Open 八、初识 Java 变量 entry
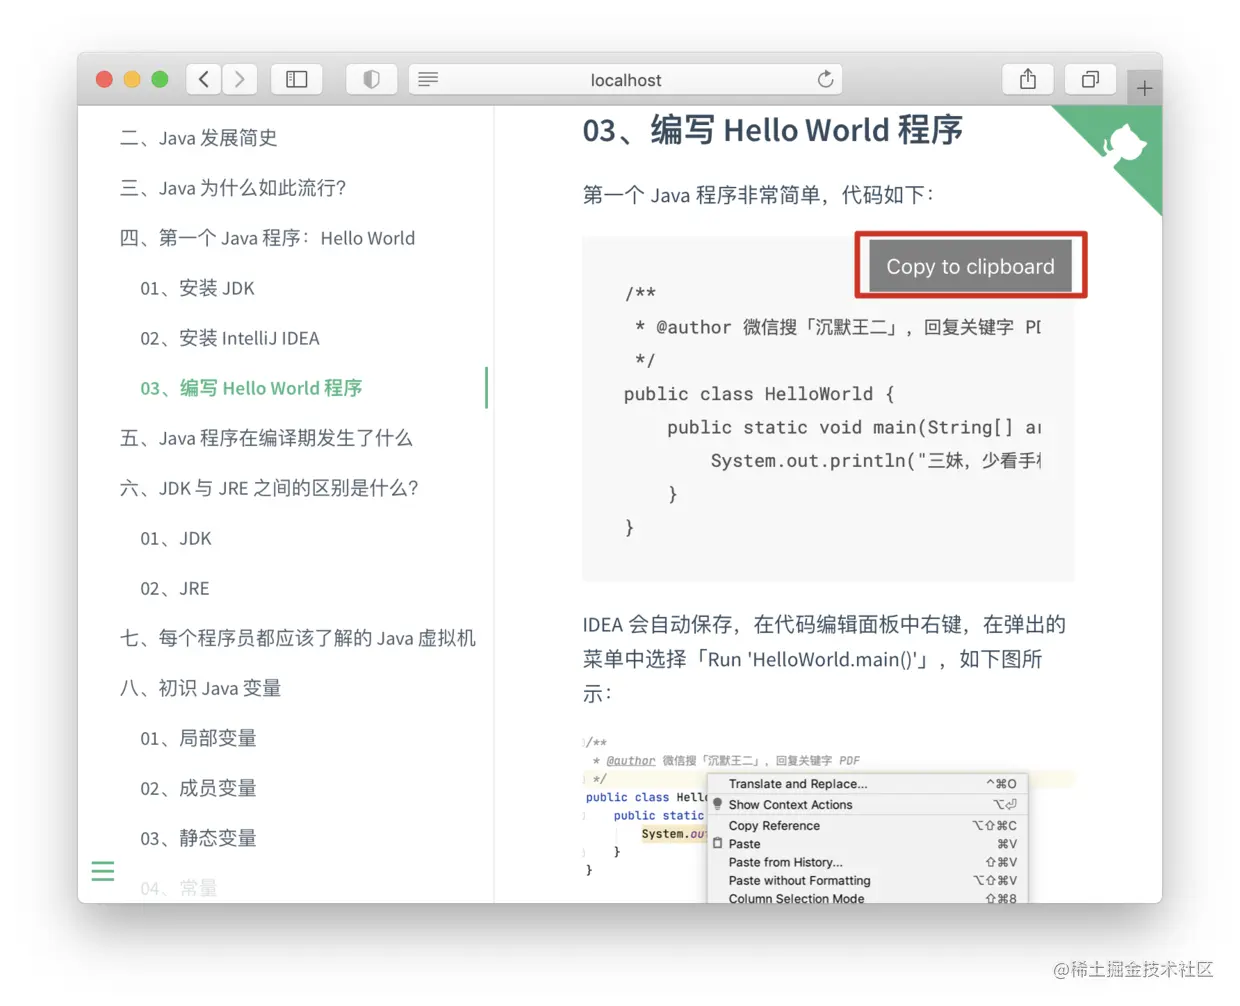This screenshot has height=1006, width=1240. coord(200,688)
